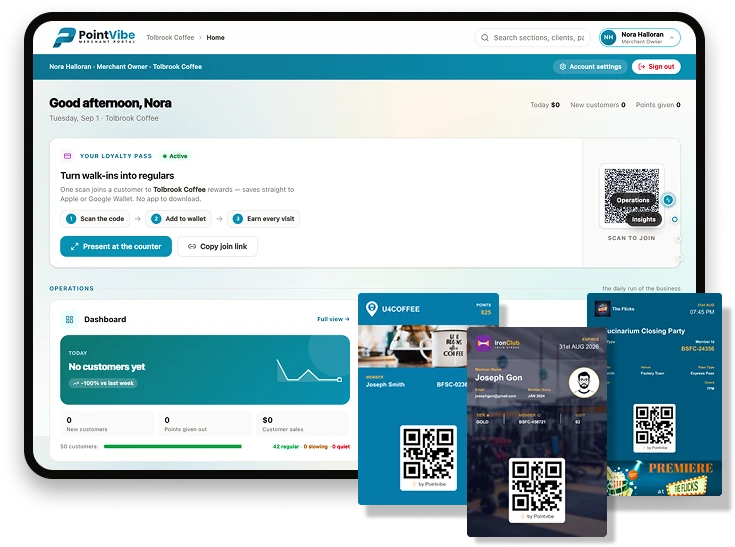Expand the Nora Halloran user menu
Screen dimensions: 735x547
[640, 37]
